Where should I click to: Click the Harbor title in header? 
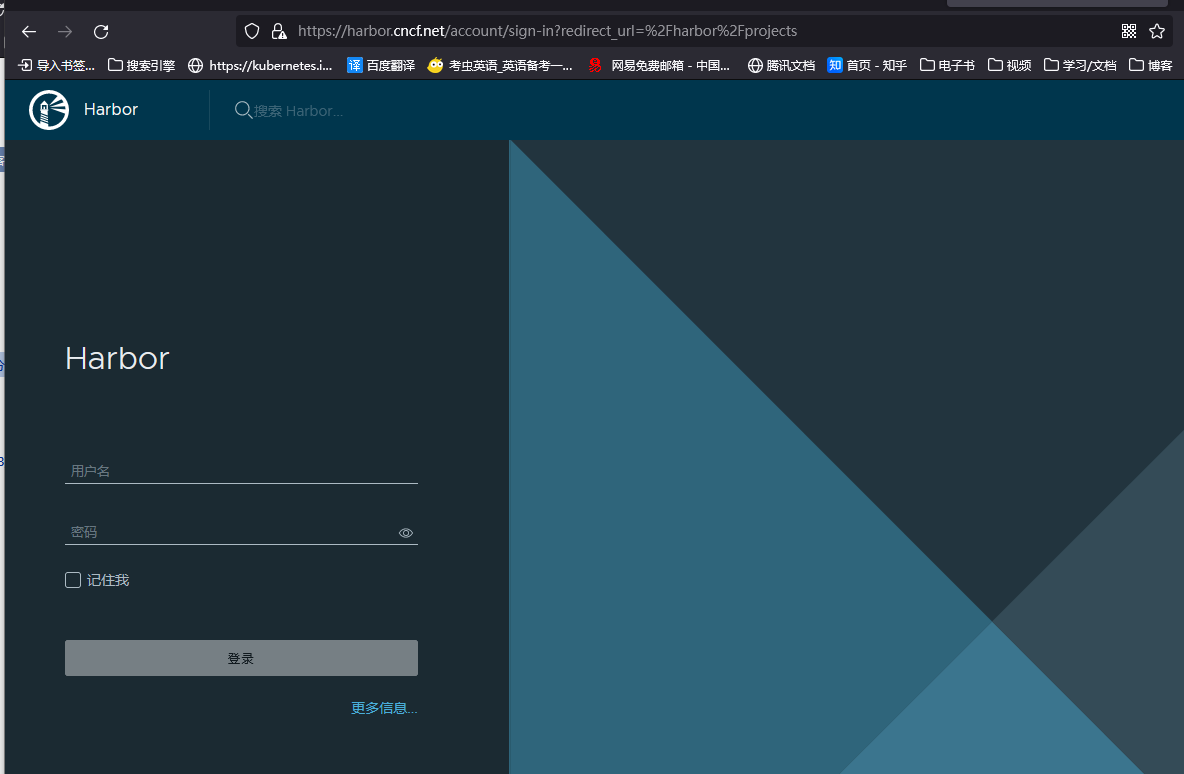[111, 109]
